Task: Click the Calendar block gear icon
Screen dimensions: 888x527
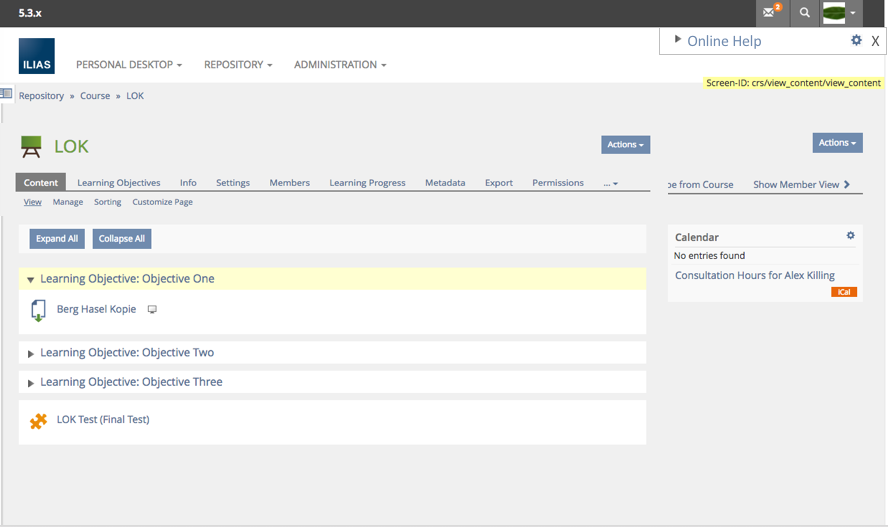Action: pos(851,236)
